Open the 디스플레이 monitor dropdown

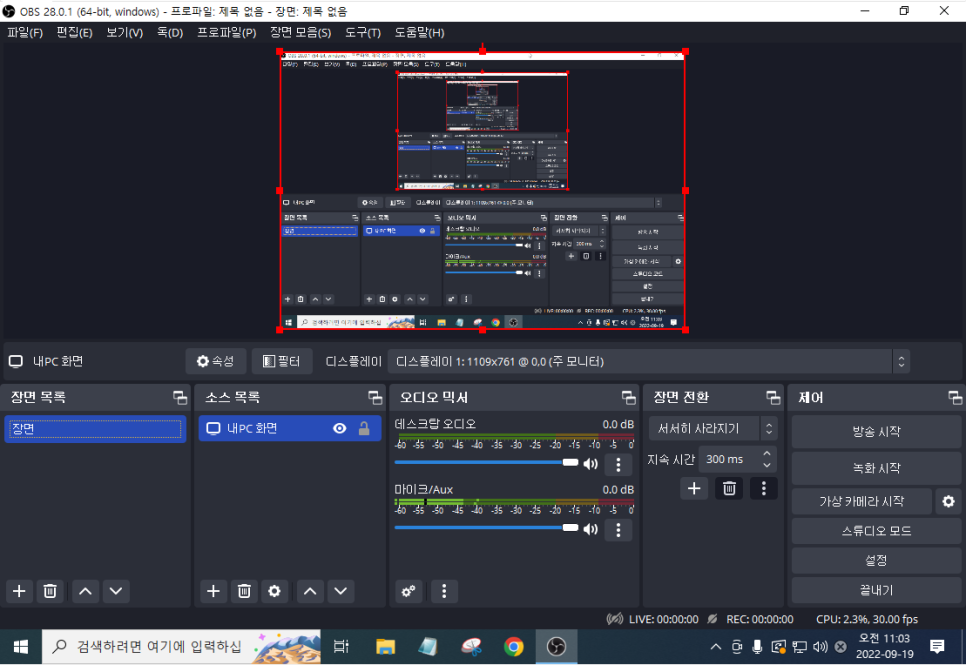tap(649, 361)
